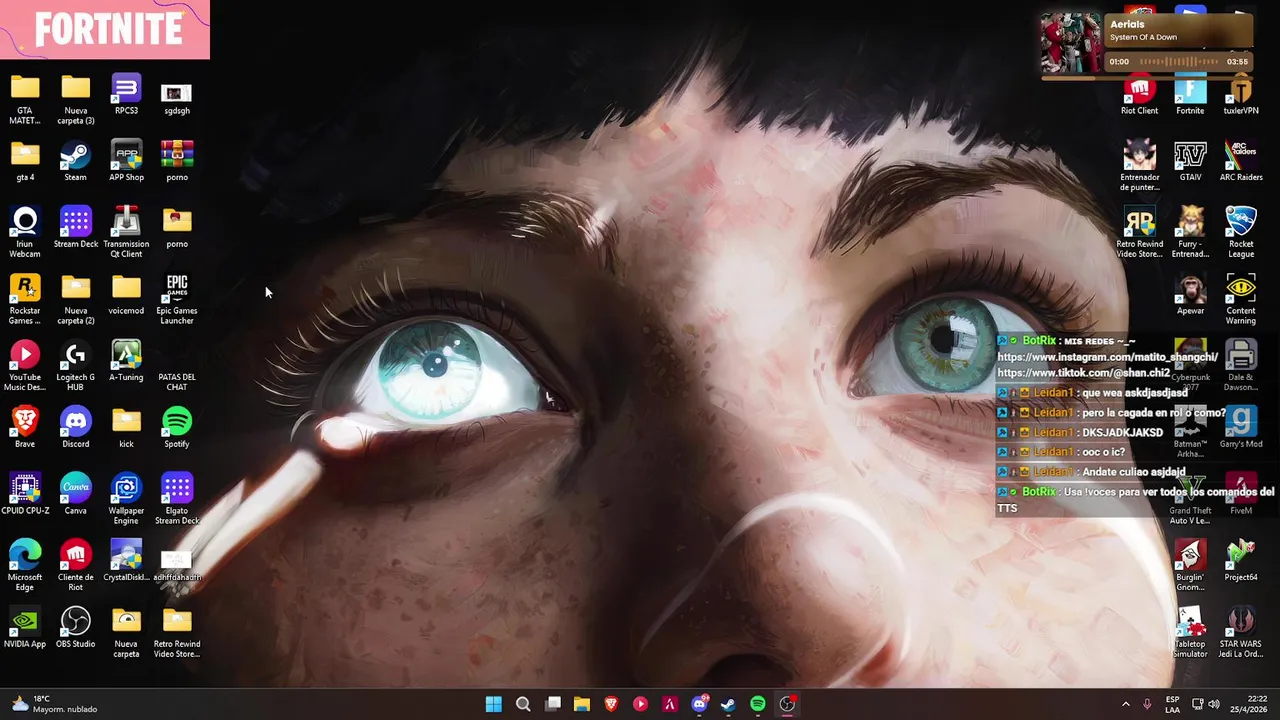Open the Nueva carpeta (2) folder
This screenshot has width=1280, height=720.
[75, 300]
